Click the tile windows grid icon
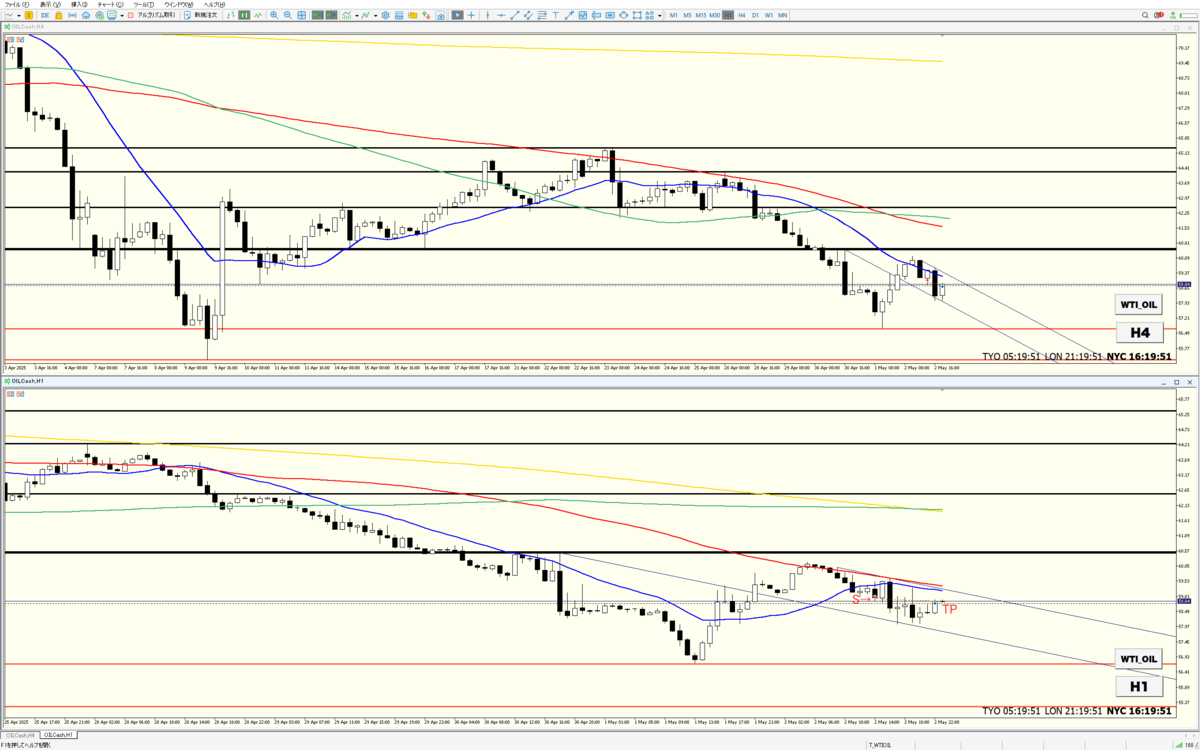 click(301, 15)
